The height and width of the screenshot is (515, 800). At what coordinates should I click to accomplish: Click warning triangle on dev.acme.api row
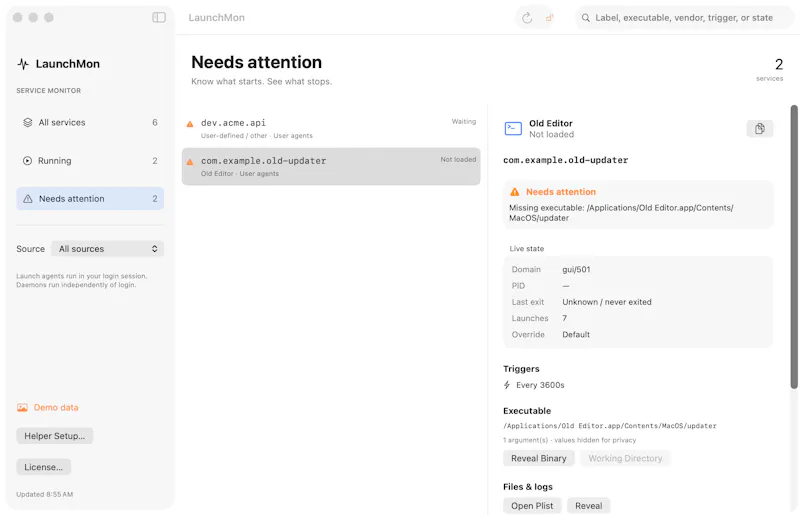(190, 124)
